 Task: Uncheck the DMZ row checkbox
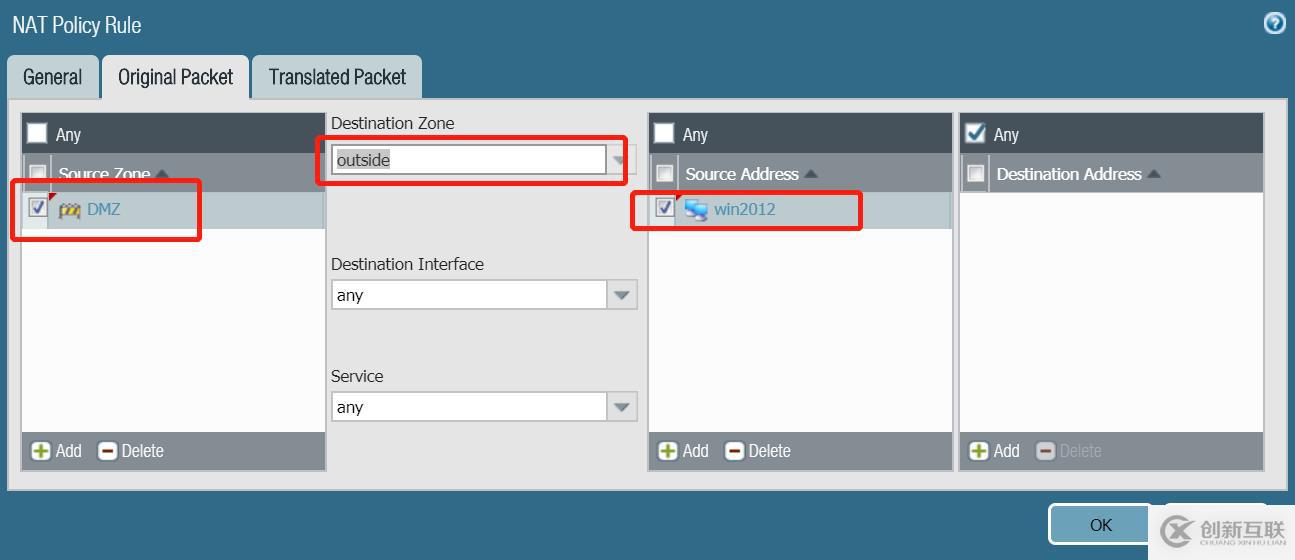[38, 208]
